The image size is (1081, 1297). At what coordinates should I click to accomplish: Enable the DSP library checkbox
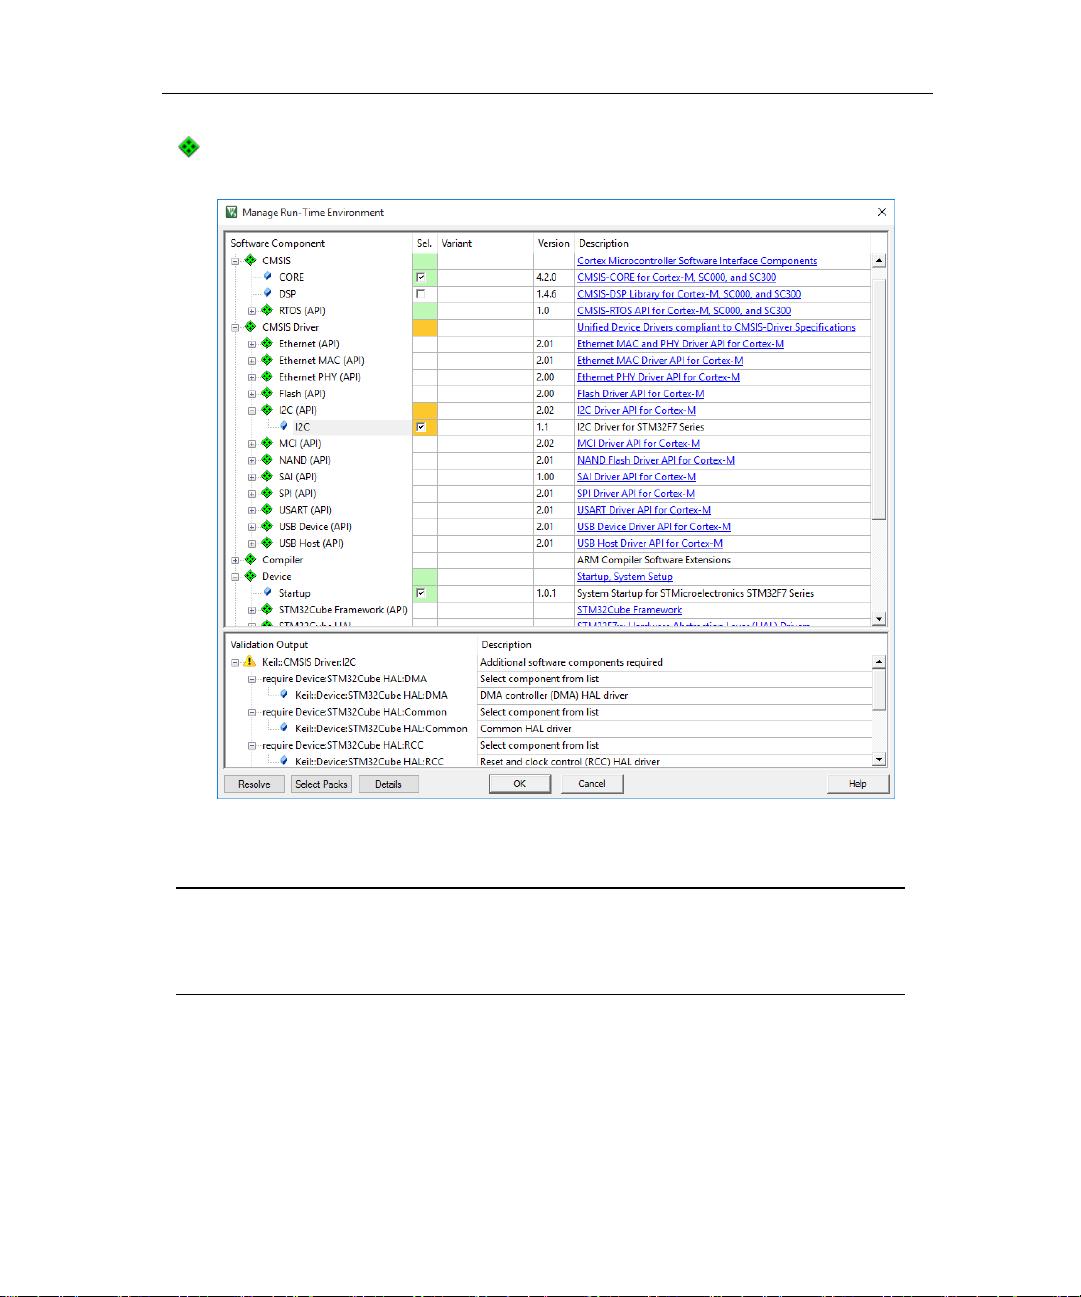click(422, 294)
